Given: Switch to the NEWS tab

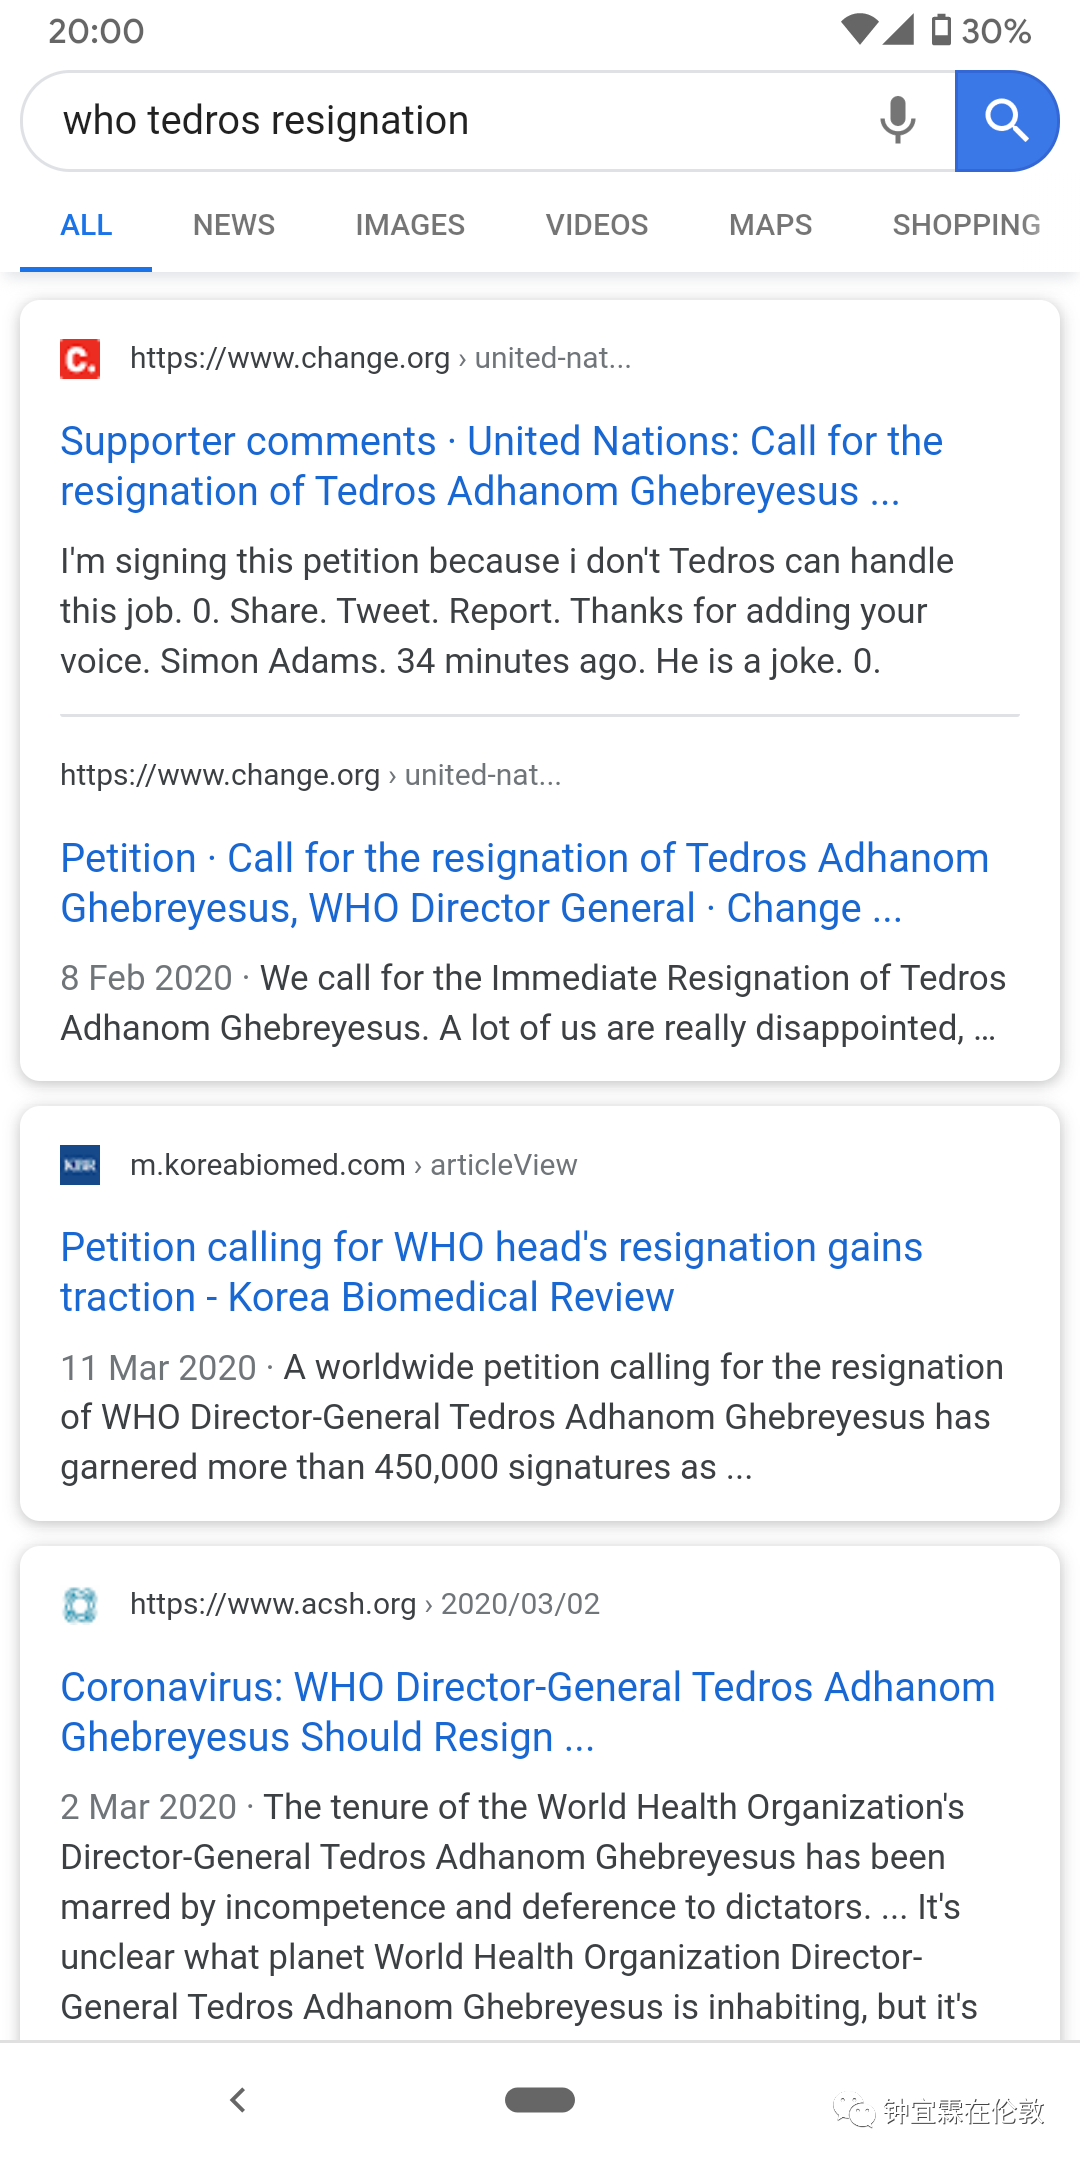Looking at the screenshot, I should (x=234, y=225).
